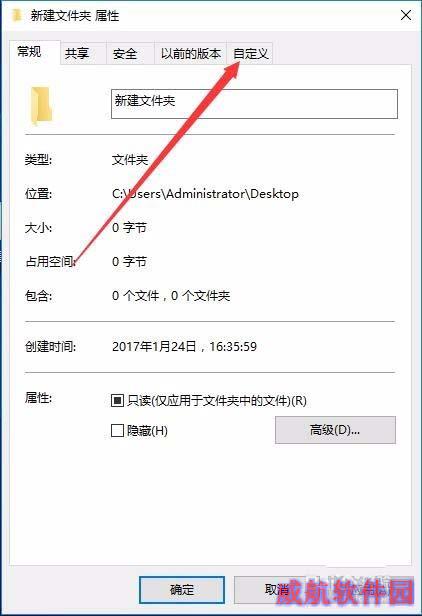Switch to the 常规 tab
The width and height of the screenshot is (422, 616).
[30, 51]
